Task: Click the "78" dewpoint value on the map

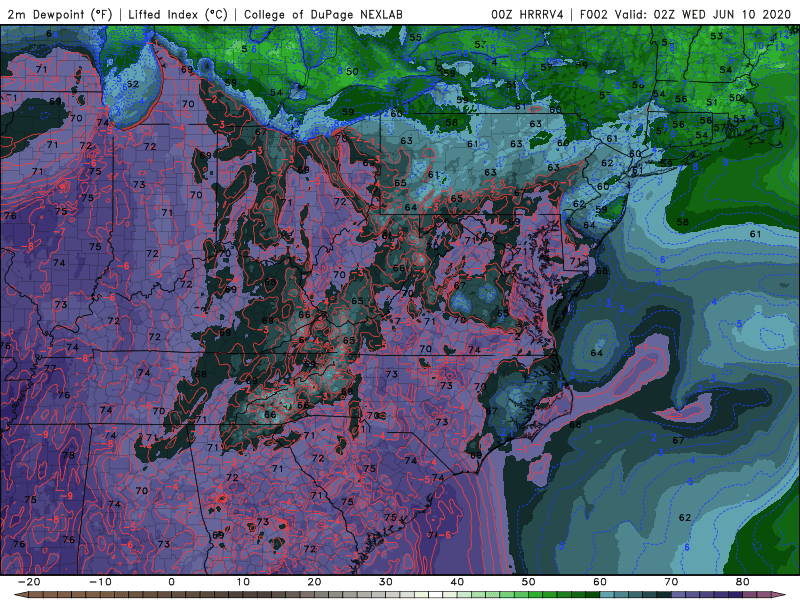Action: (x=68, y=455)
